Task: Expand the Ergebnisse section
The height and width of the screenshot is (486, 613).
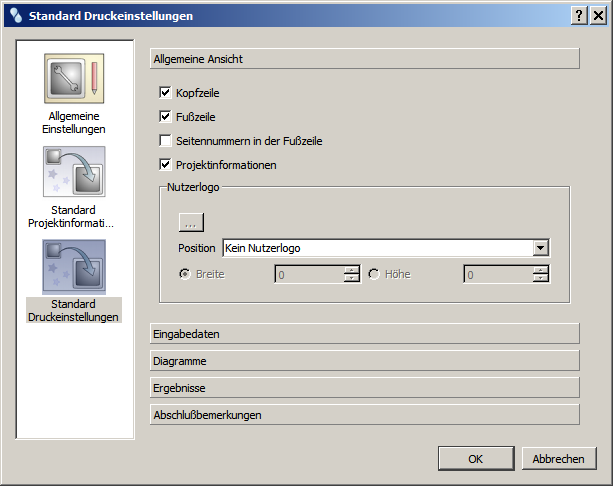Action: point(364,388)
